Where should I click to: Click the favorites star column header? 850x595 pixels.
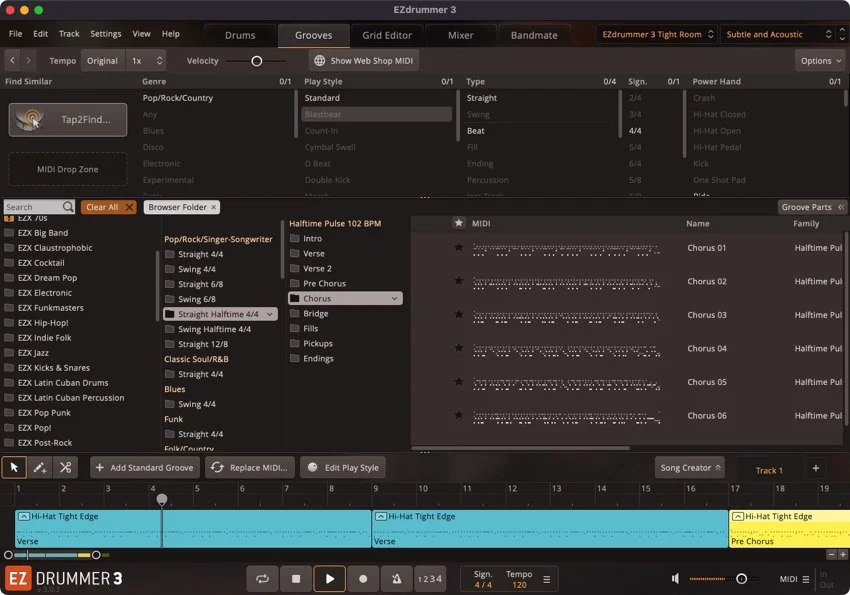(x=459, y=223)
